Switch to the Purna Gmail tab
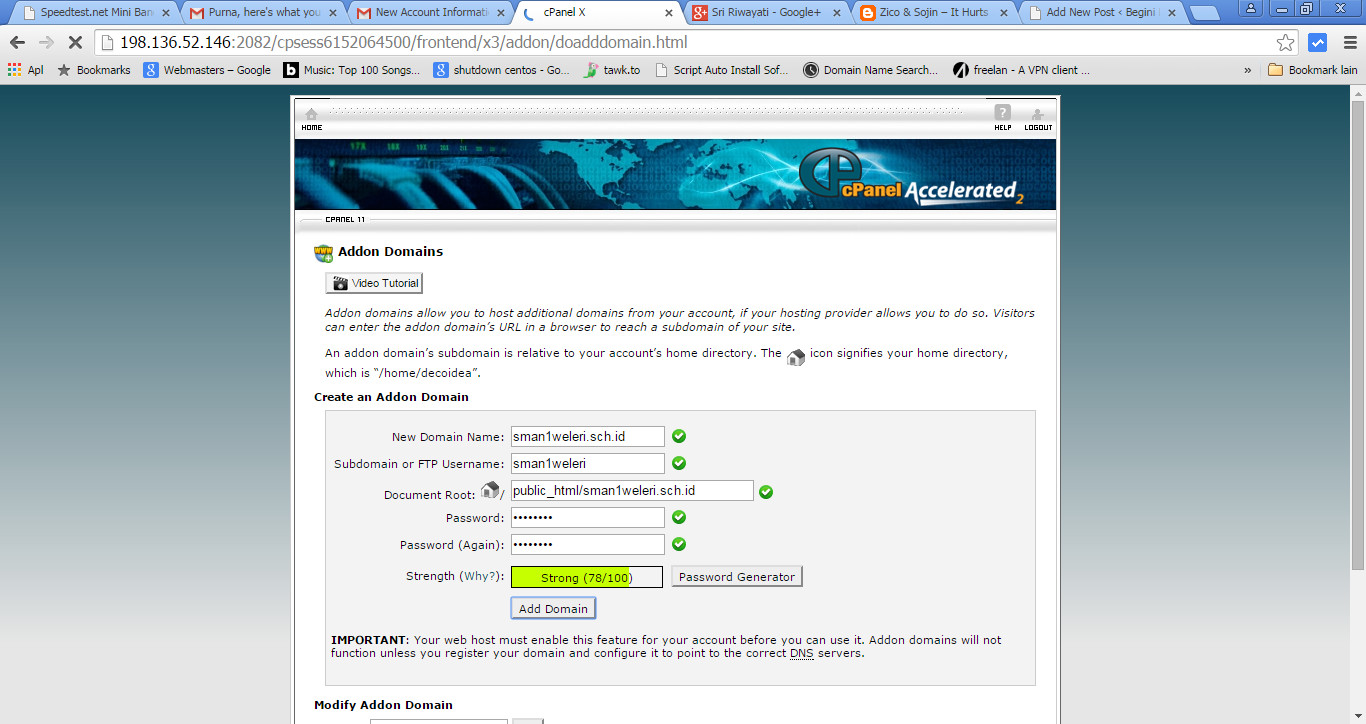1366x724 pixels. coord(262,13)
